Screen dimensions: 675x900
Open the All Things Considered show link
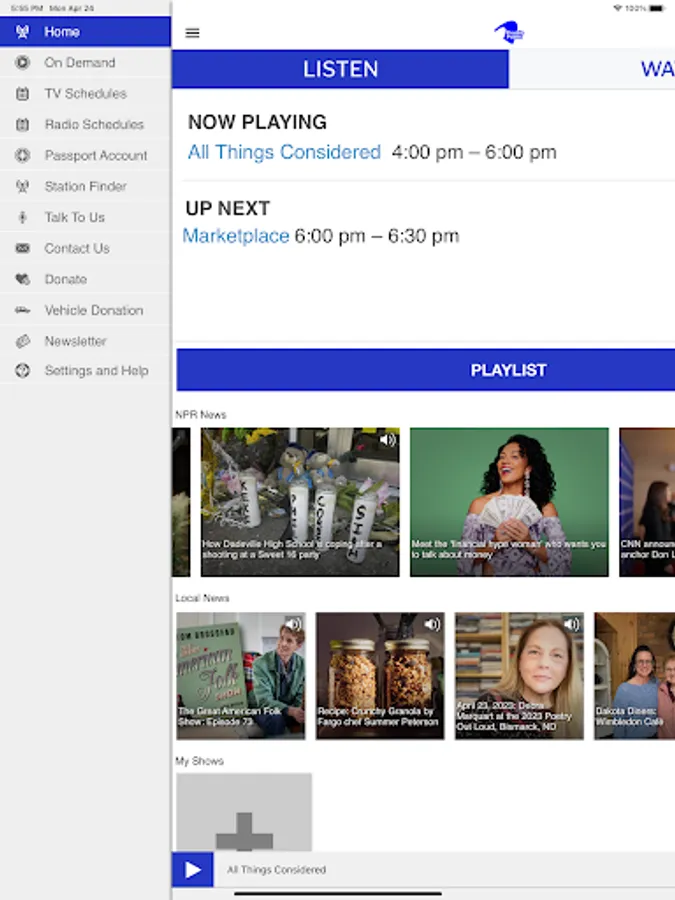coord(285,152)
